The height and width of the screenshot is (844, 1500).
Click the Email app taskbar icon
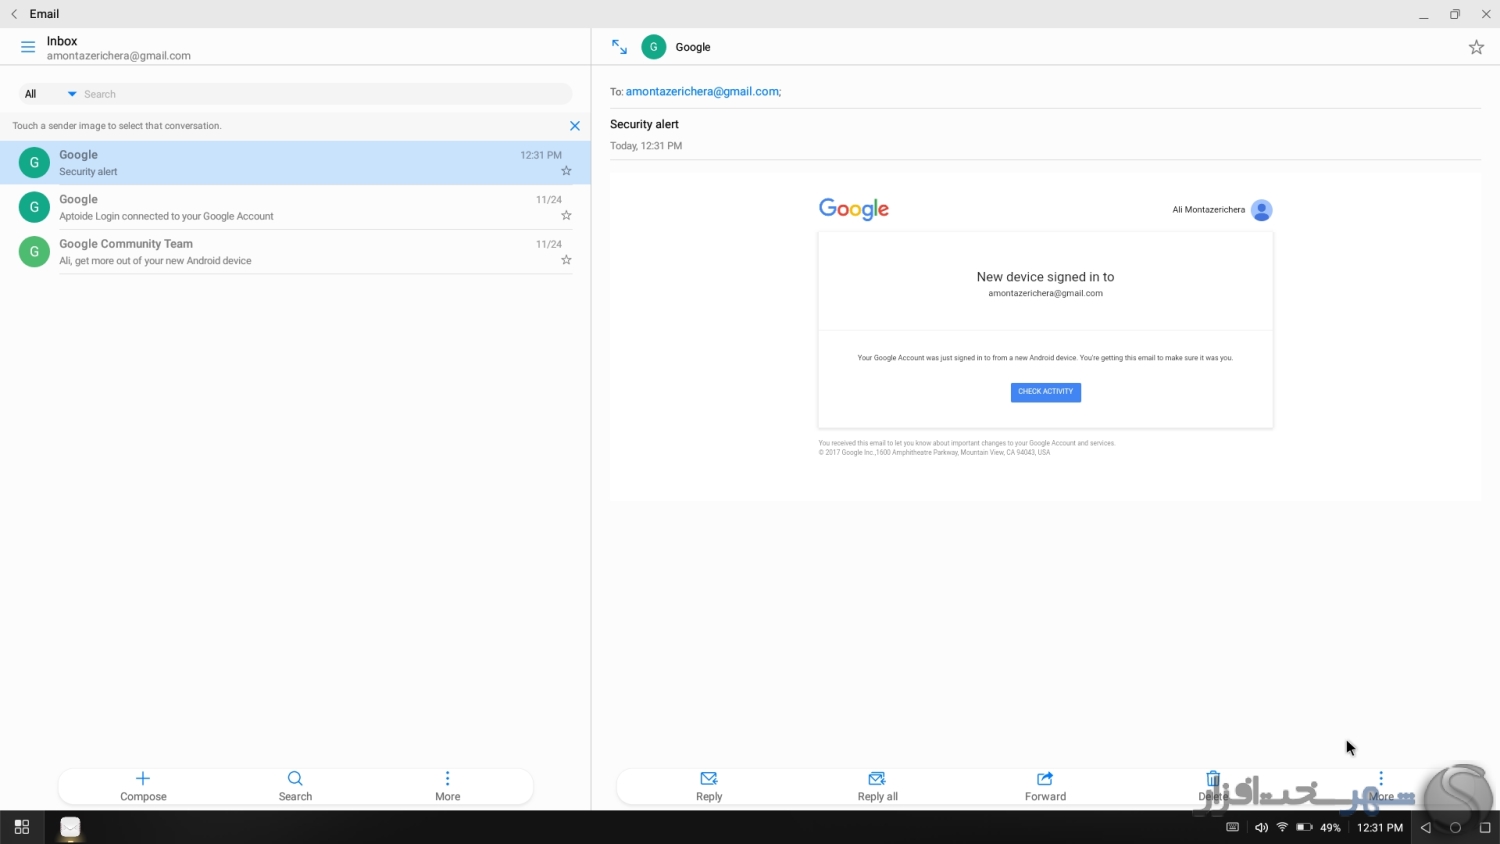click(x=70, y=827)
